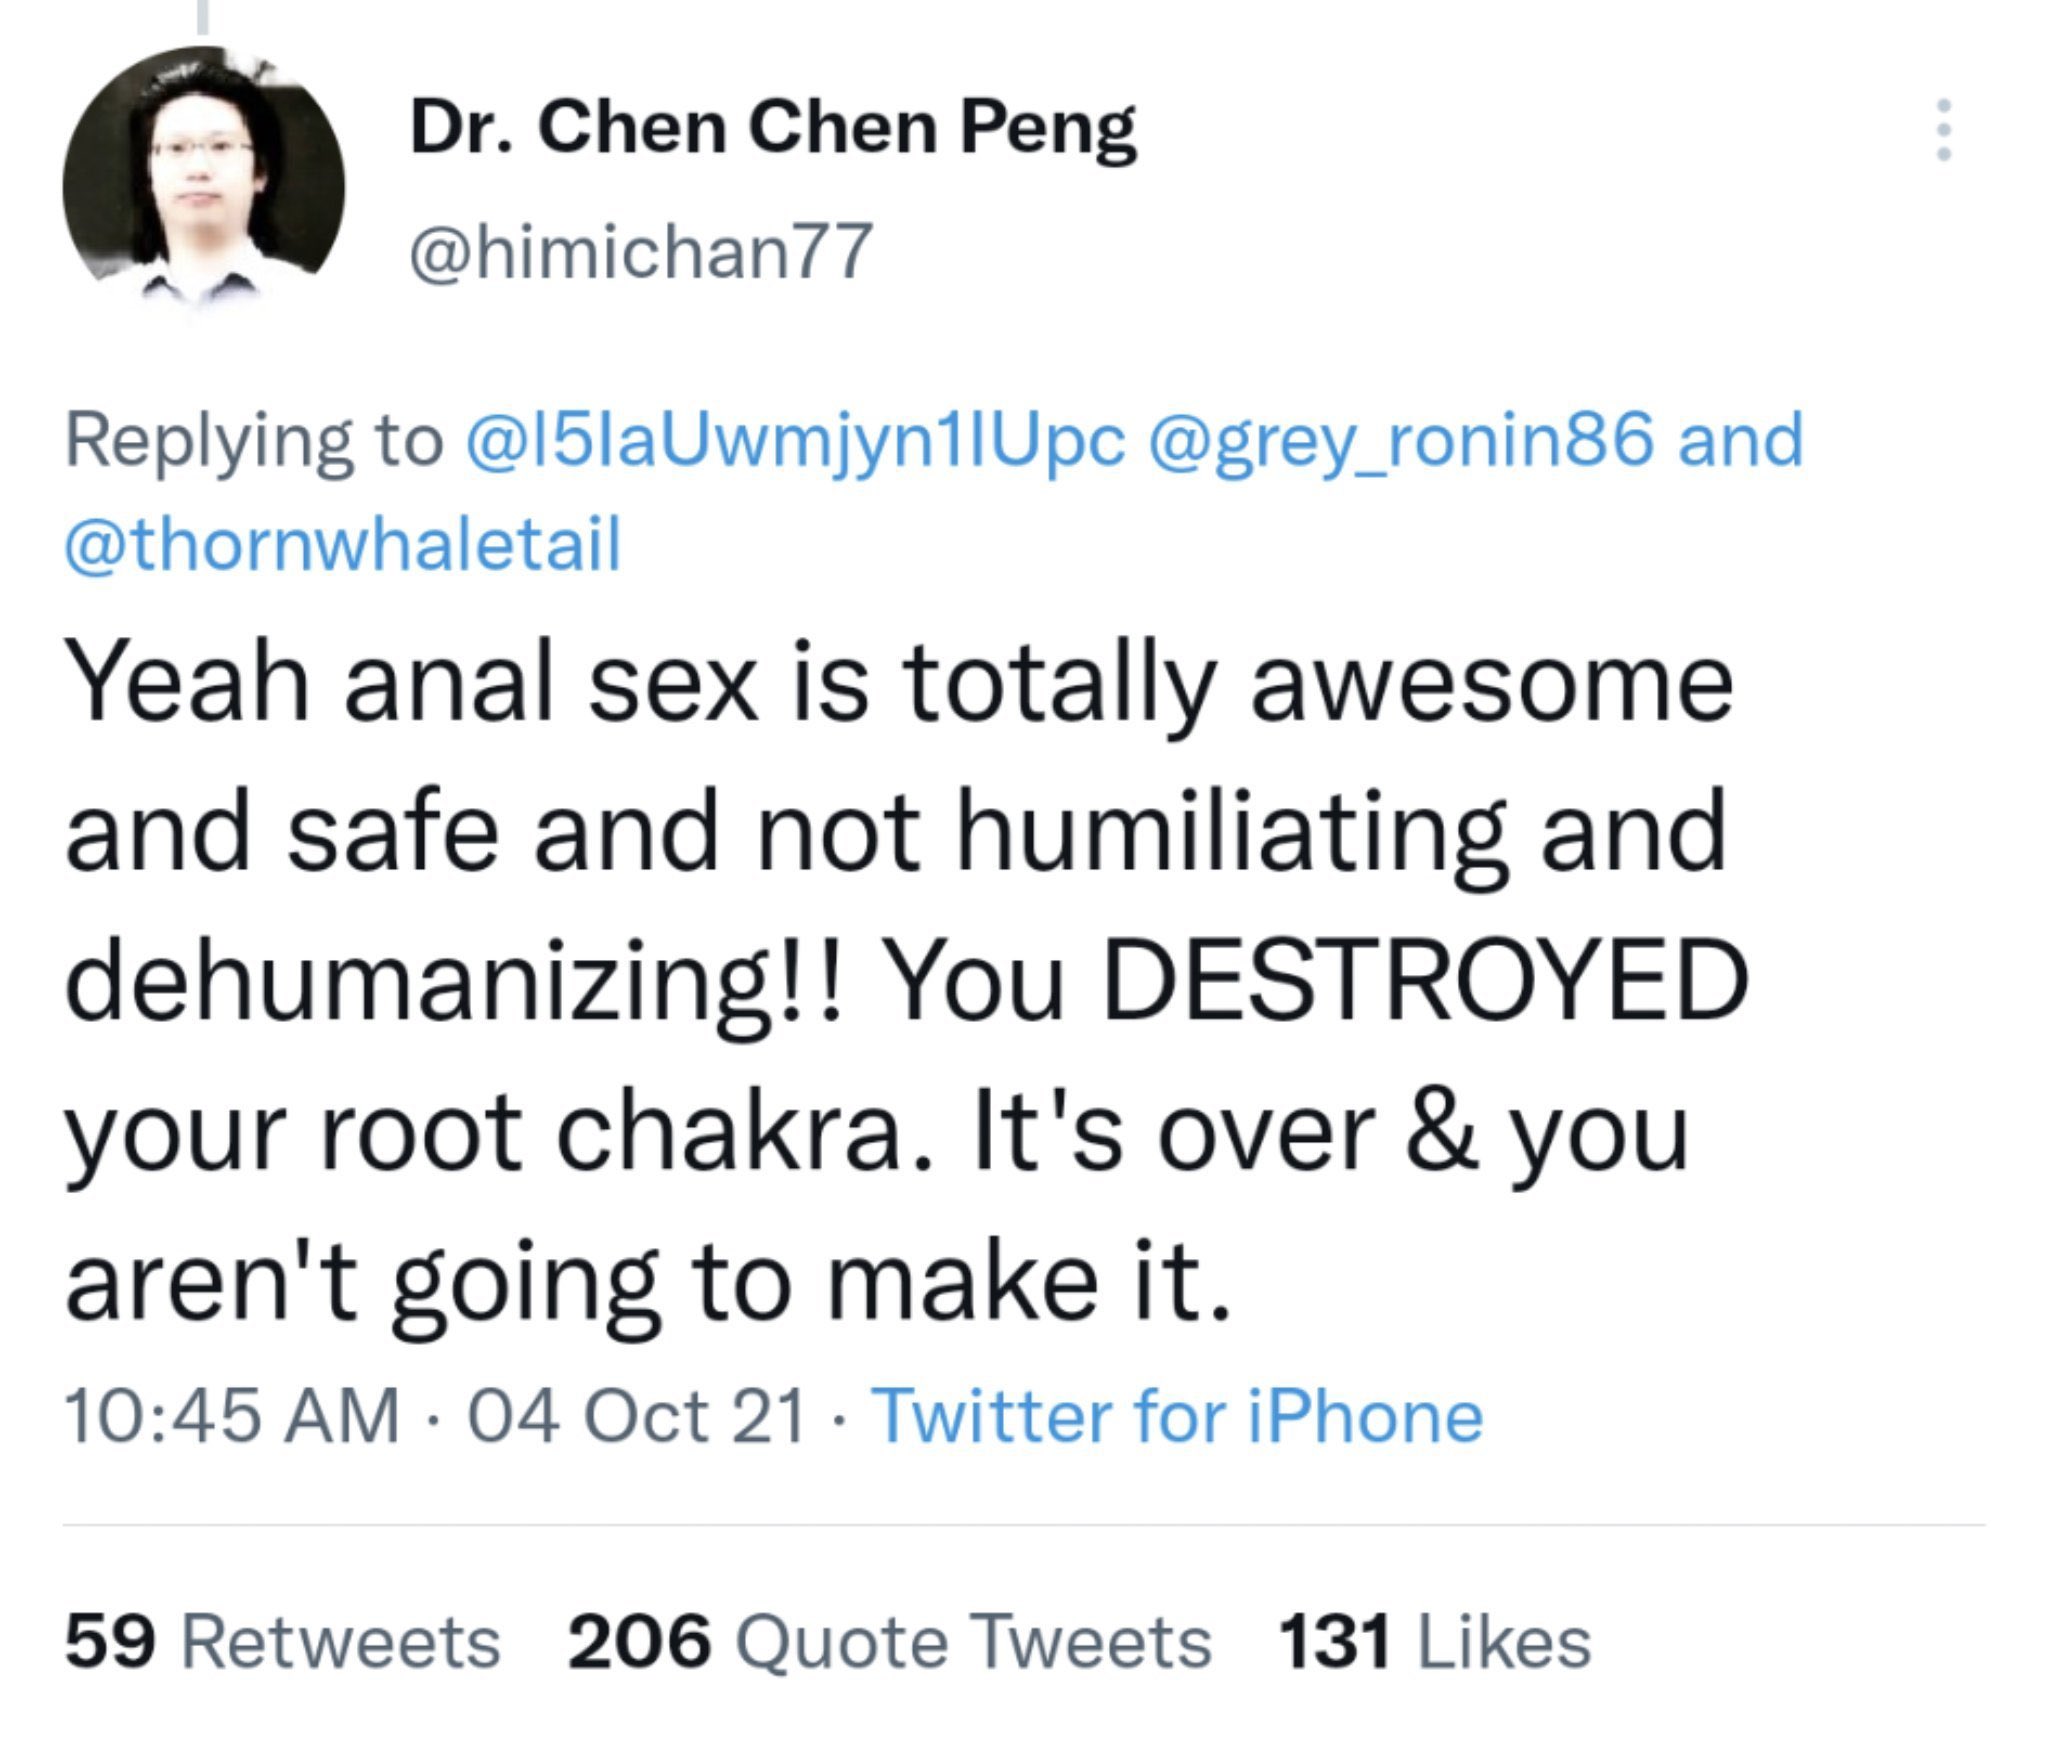This screenshot has height=1753, width=2048.
Task: Open the @thornwhaletail mention link
Action: pyautogui.click(x=343, y=545)
